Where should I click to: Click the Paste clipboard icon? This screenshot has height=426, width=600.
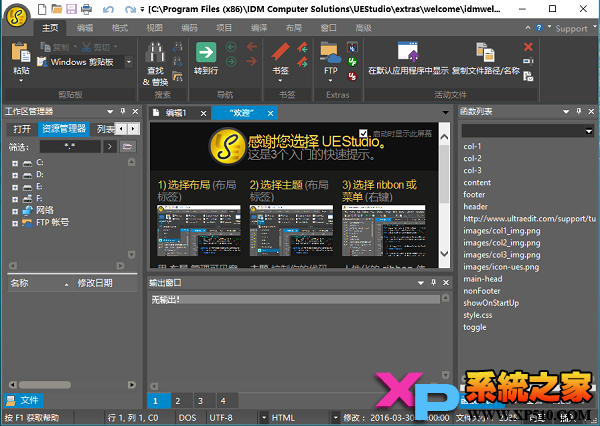click(x=21, y=52)
